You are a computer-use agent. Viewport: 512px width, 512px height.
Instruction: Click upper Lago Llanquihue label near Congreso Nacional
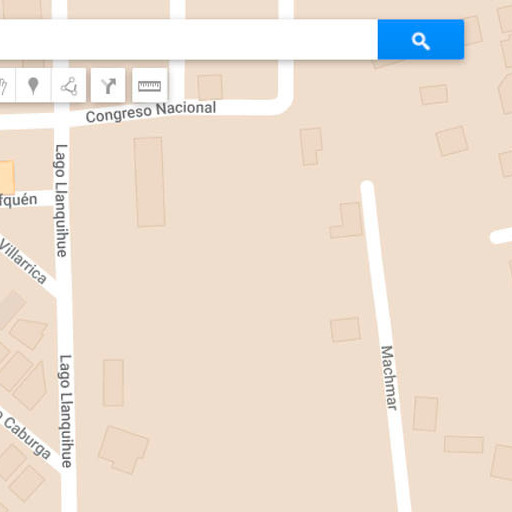[61, 200]
